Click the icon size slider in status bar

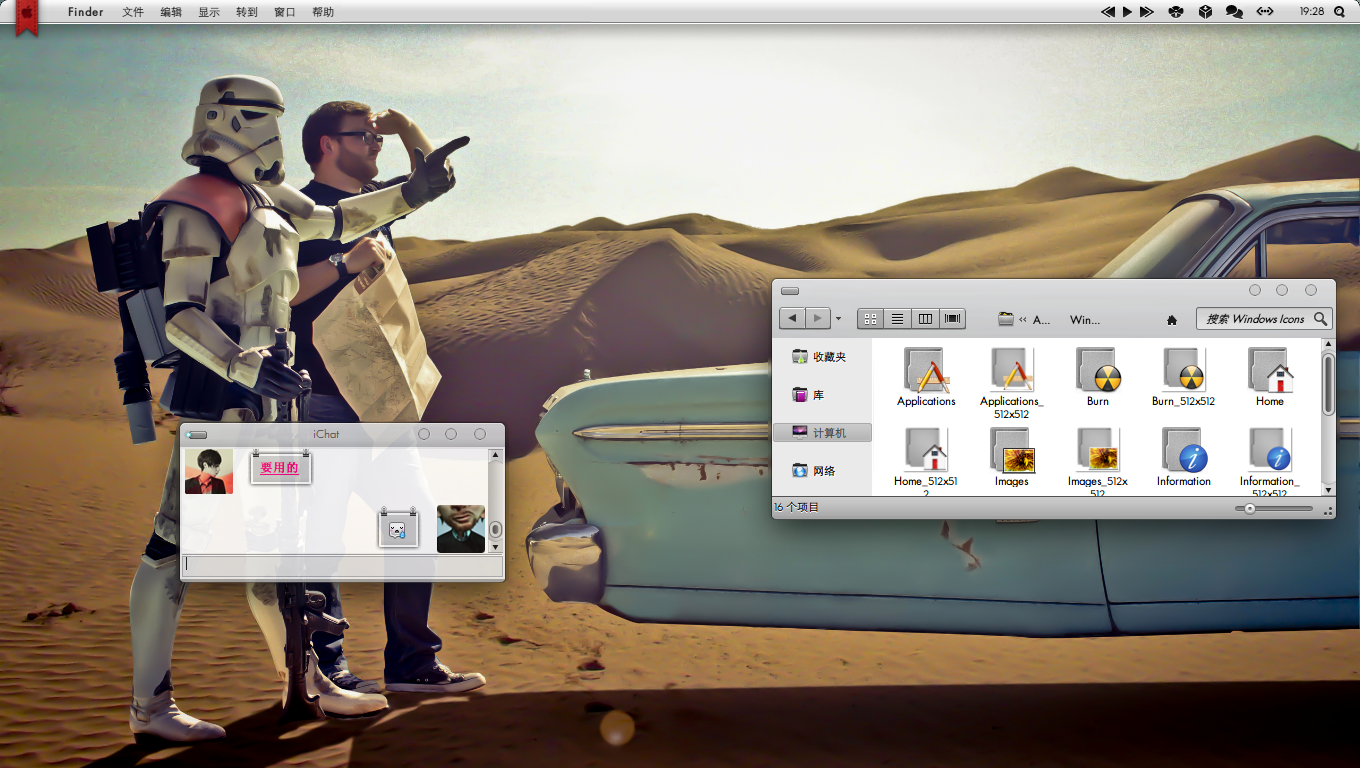[x=1274, y=508]
